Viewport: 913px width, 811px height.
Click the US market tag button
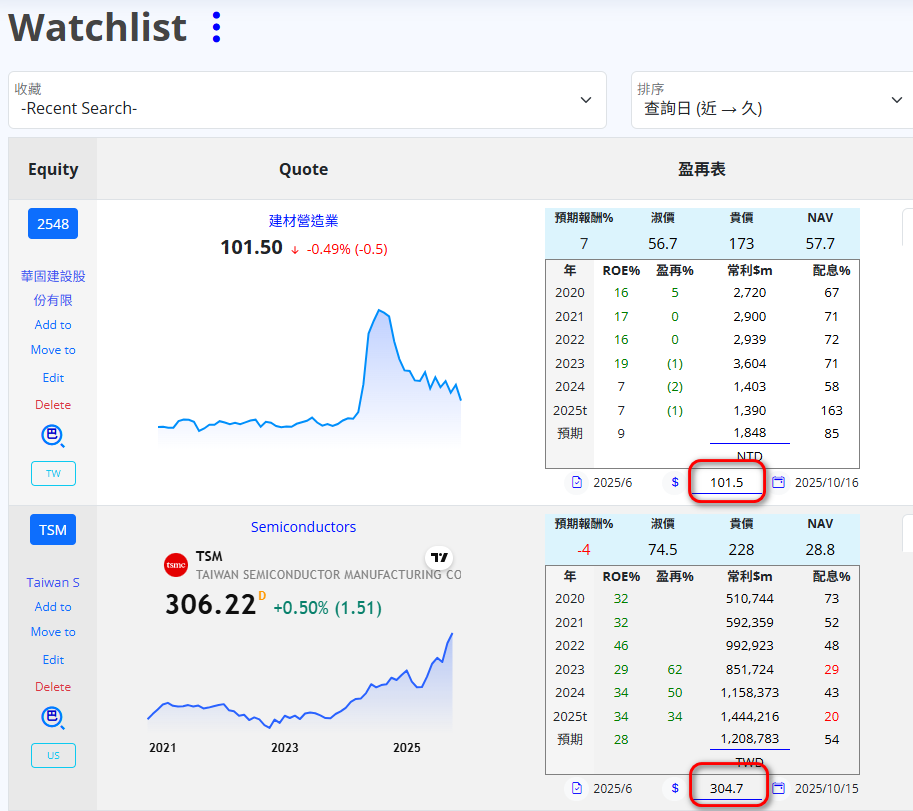(x=53, y=756)
